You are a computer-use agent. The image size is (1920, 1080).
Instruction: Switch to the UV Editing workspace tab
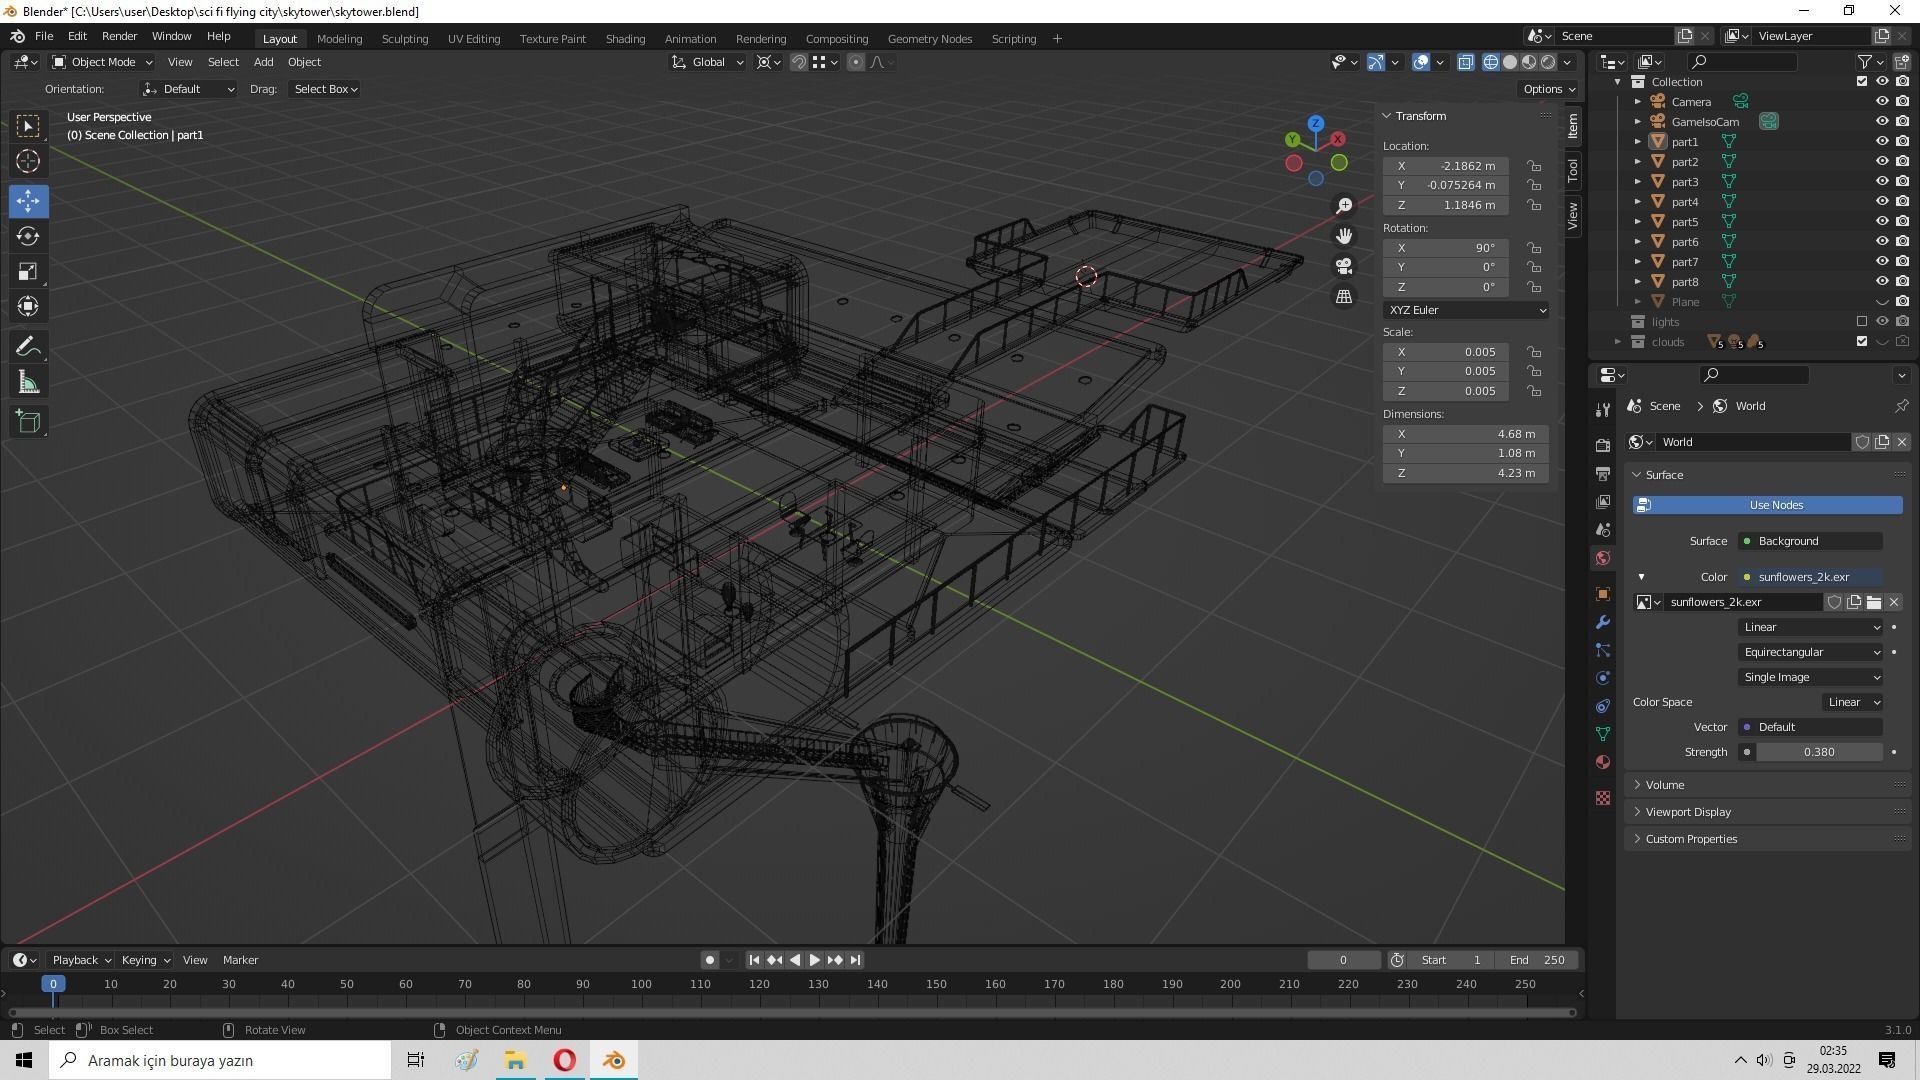[474, 39]
